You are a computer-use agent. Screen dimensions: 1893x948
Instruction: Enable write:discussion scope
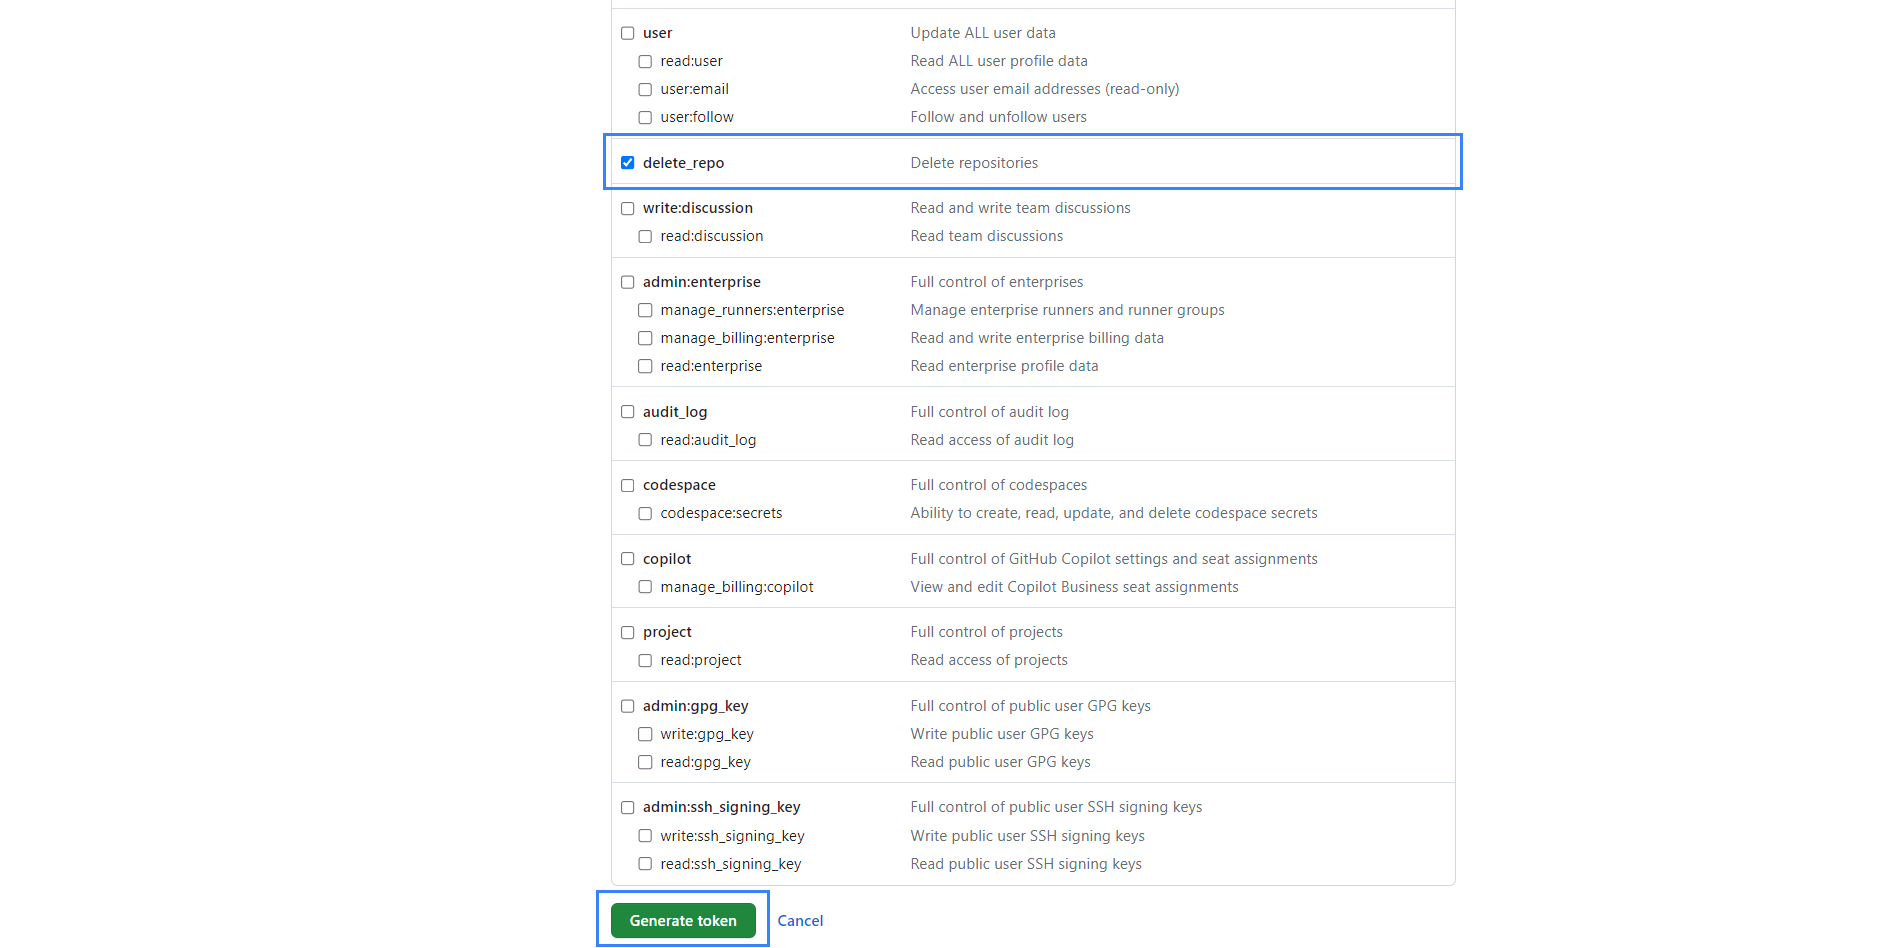(x=627, y=208)
